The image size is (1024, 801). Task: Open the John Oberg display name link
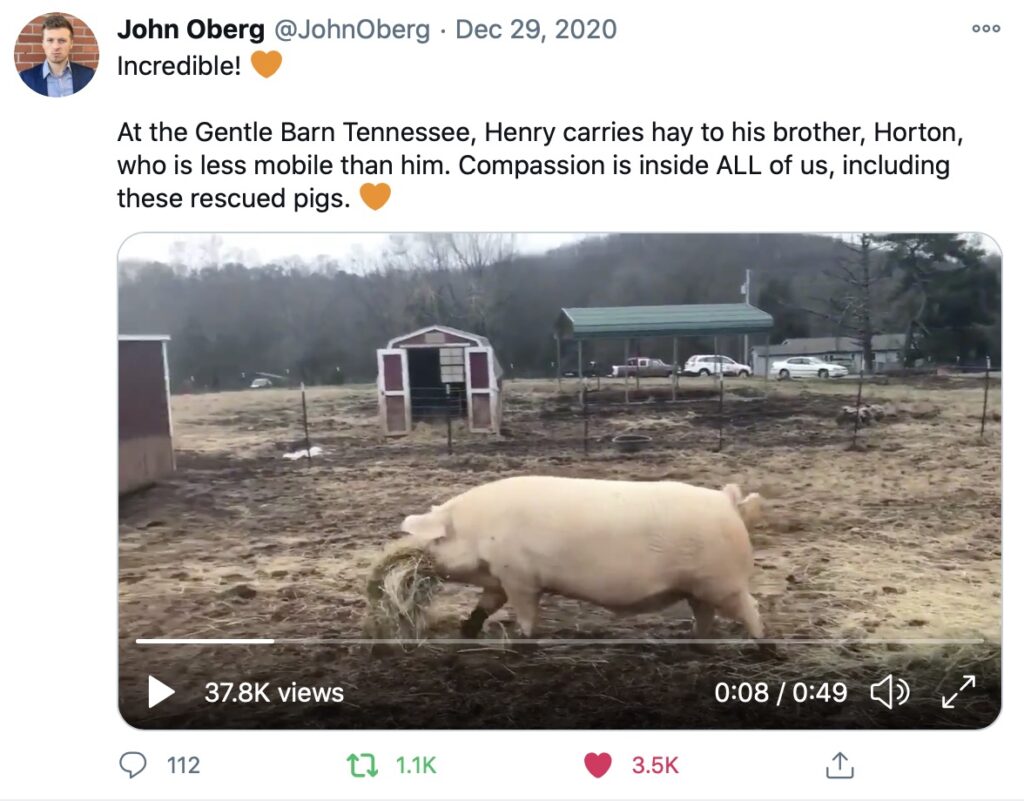191,29
